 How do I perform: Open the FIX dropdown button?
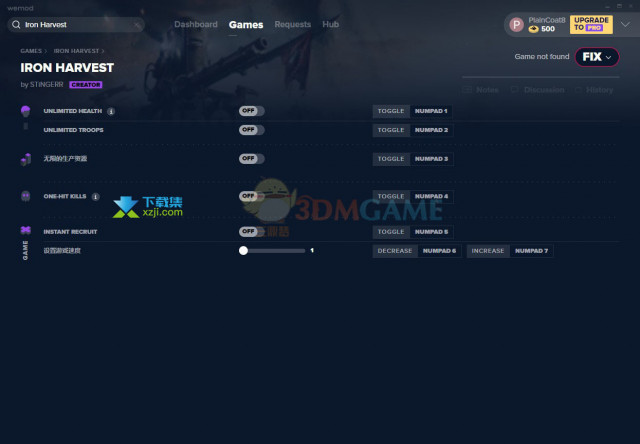[597, 57]
